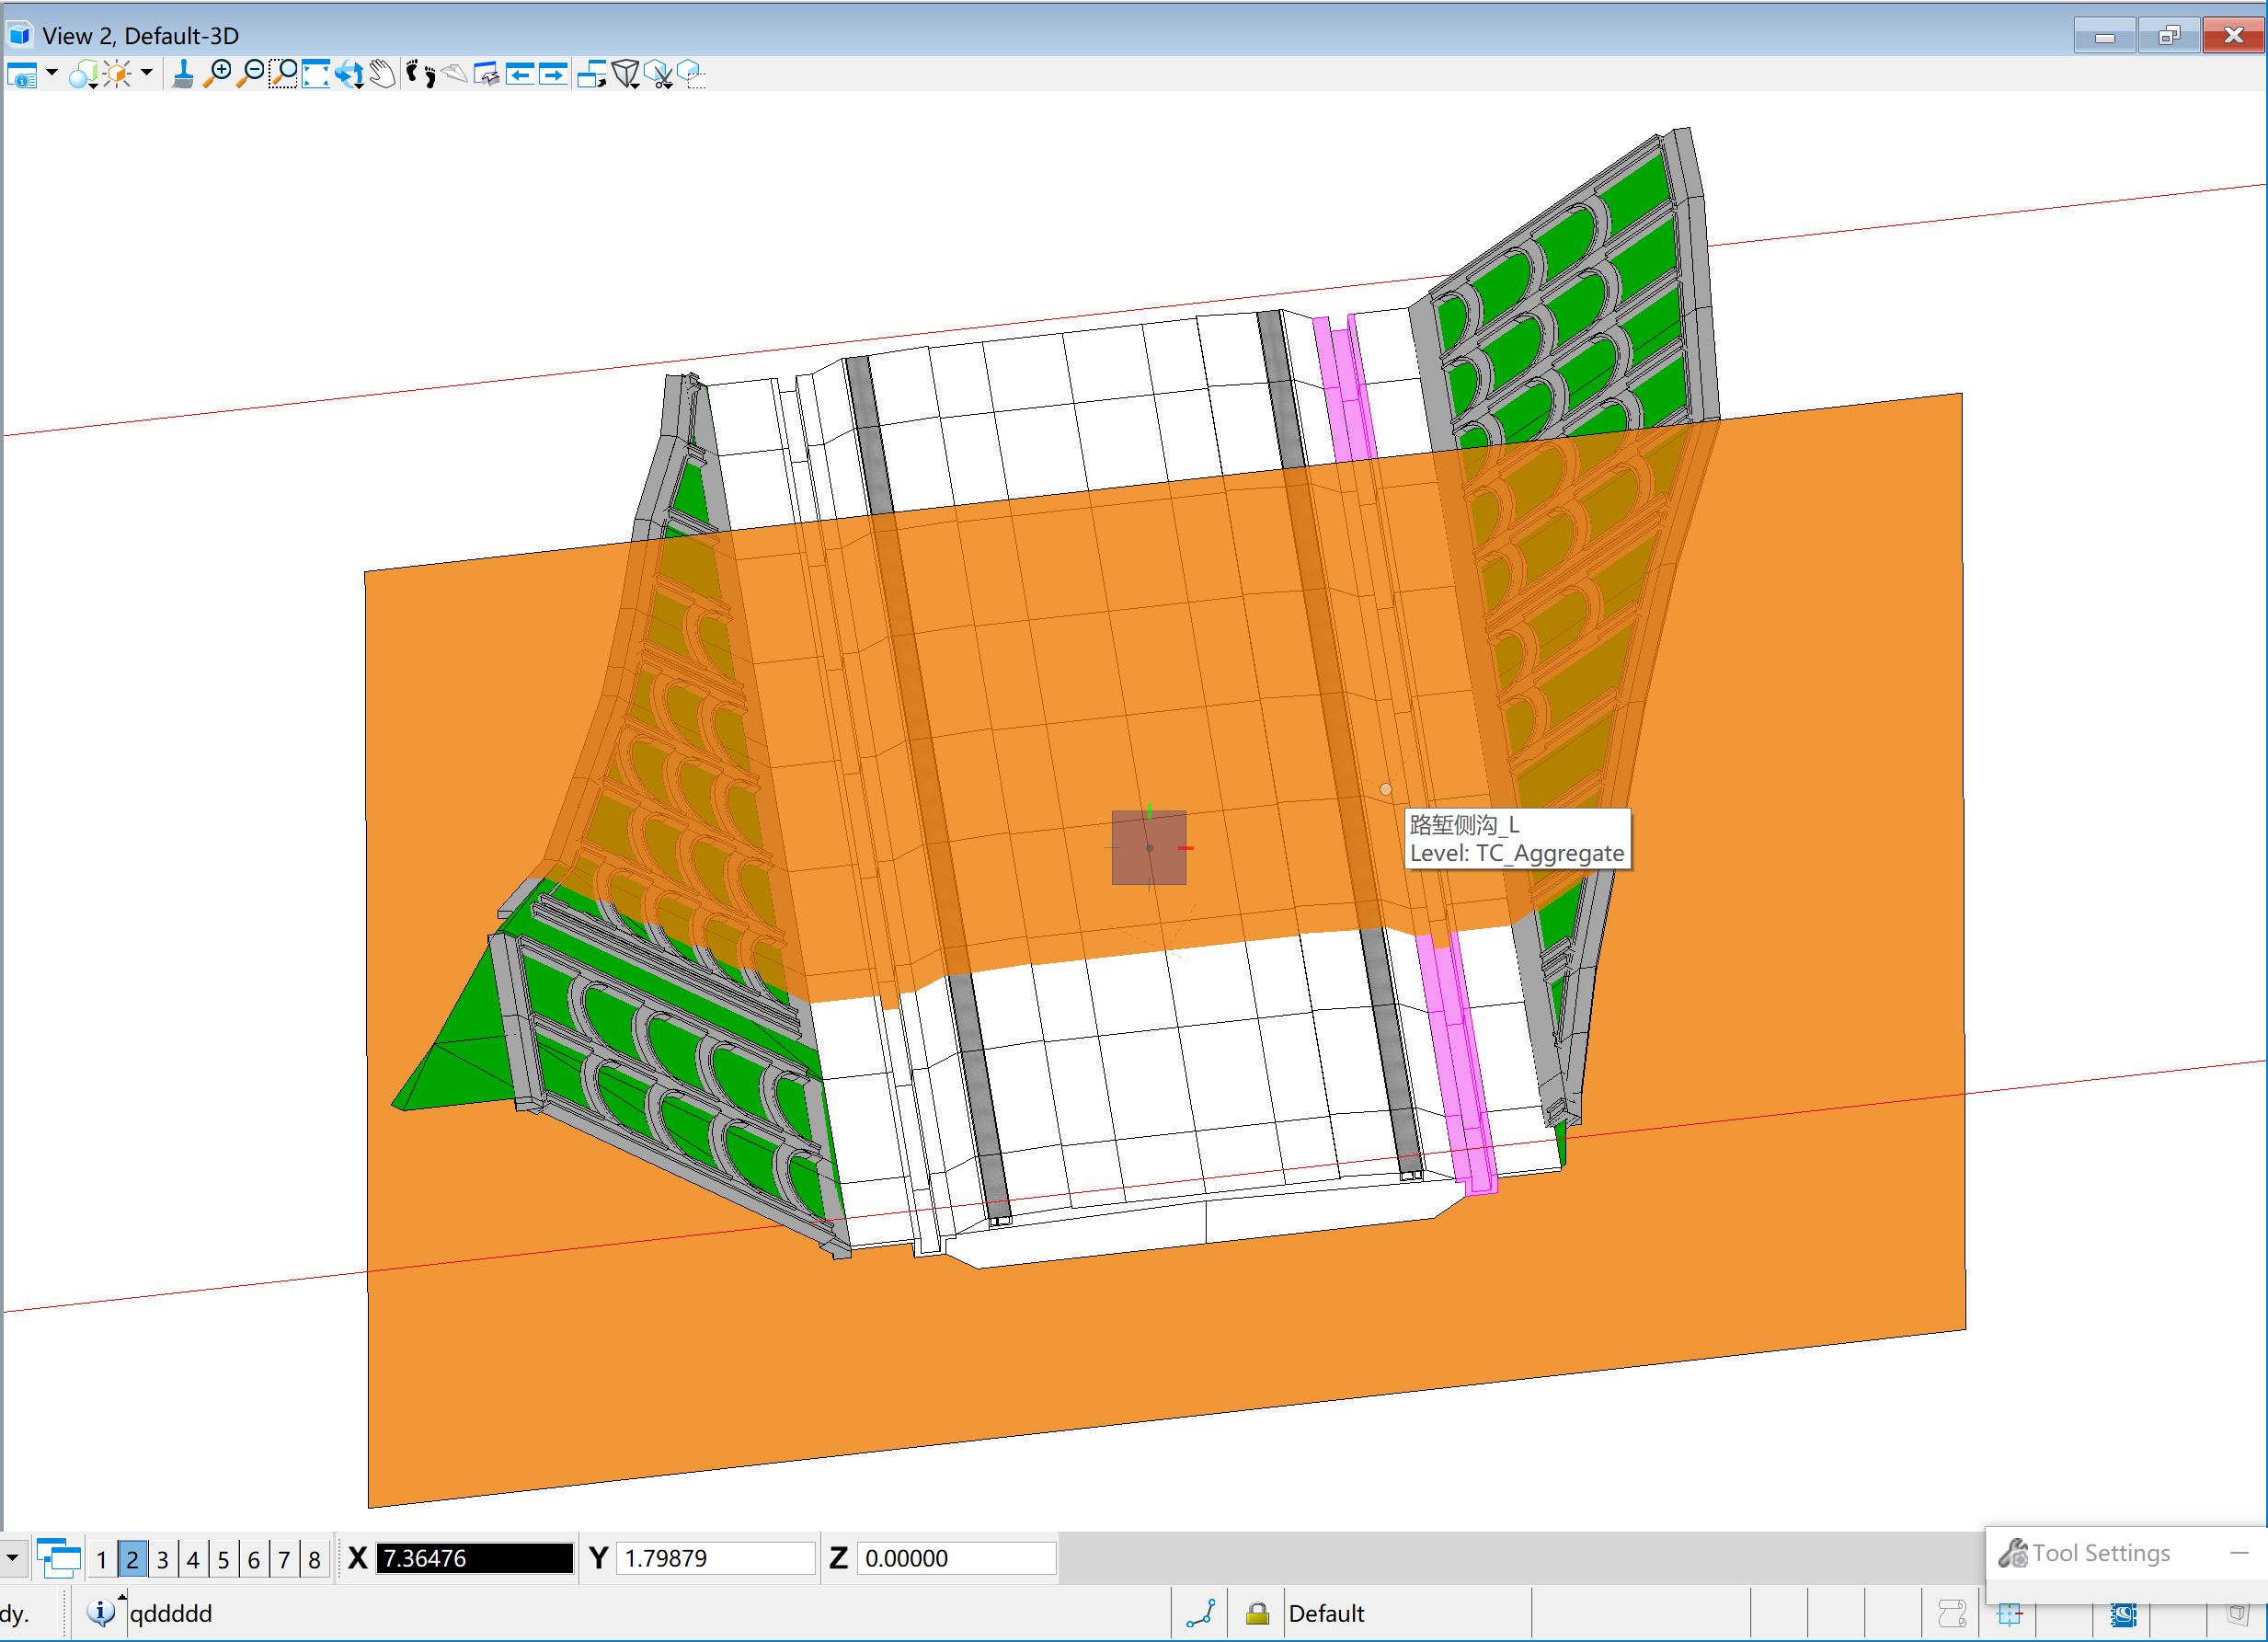Open the Message Center info icon

[100, 1612]
